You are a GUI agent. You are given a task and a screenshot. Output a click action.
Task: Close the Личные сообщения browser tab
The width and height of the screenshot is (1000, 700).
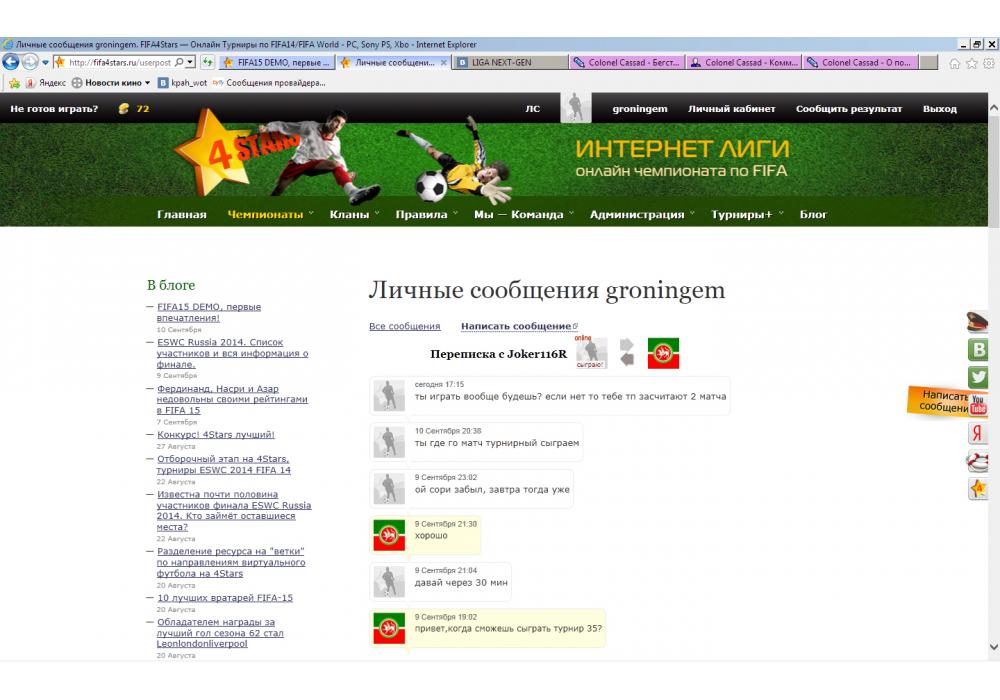[x=444, y=62]
